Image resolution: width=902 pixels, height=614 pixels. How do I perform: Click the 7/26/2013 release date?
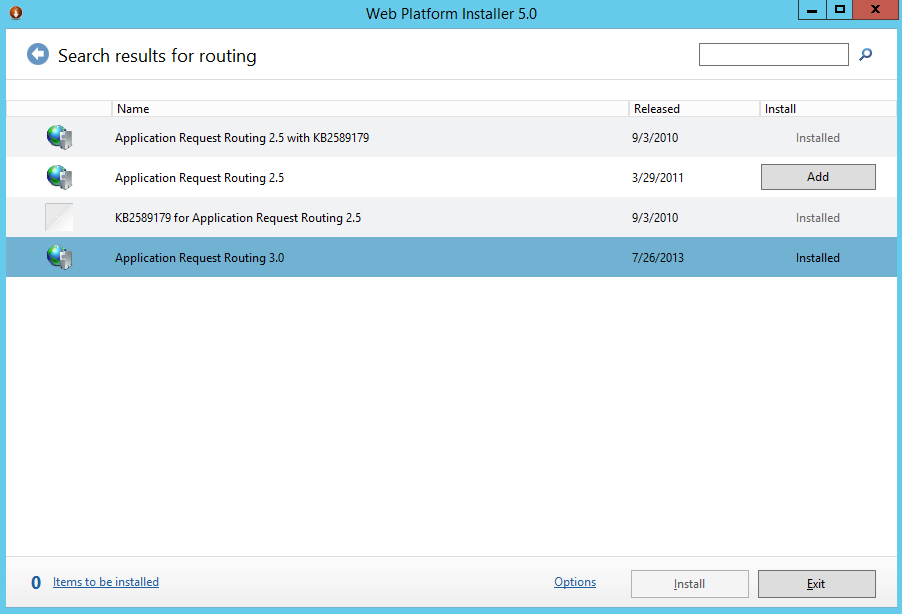pos(658,258)
